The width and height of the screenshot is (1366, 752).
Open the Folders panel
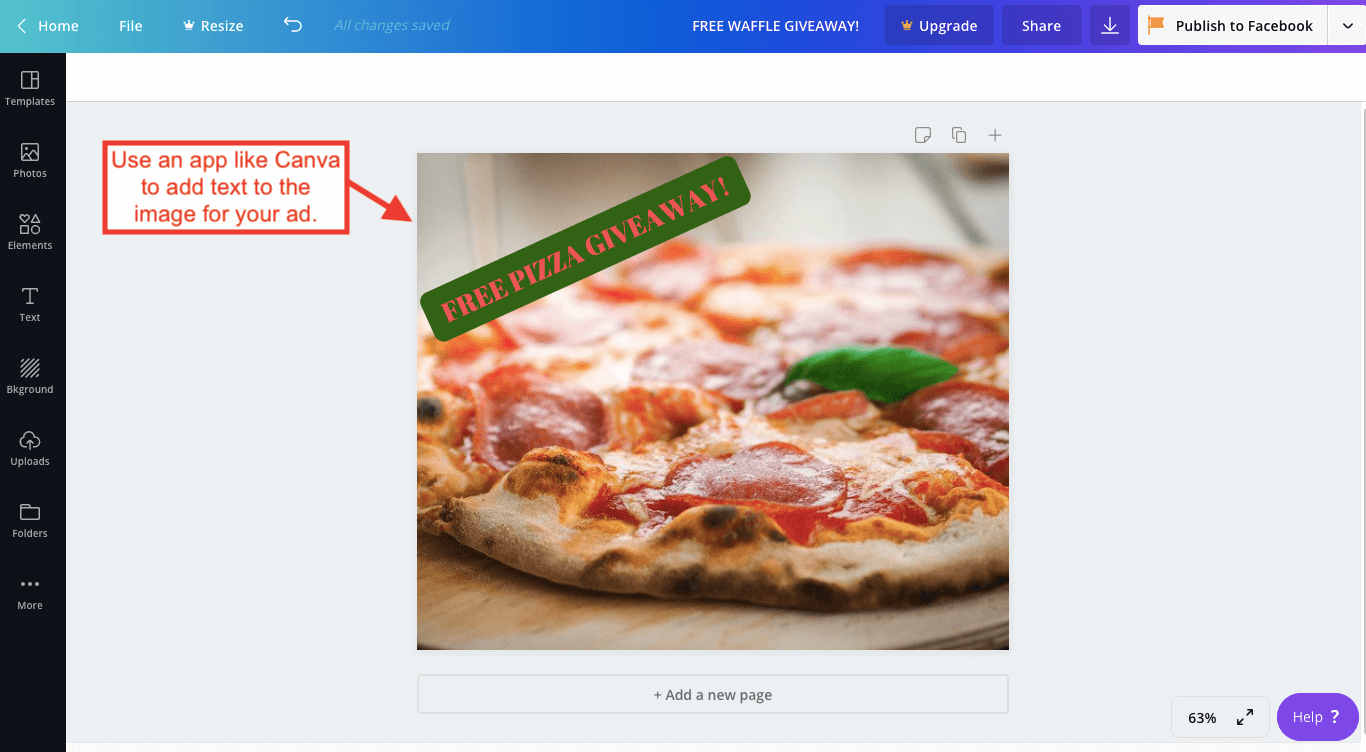pos(30,518)
